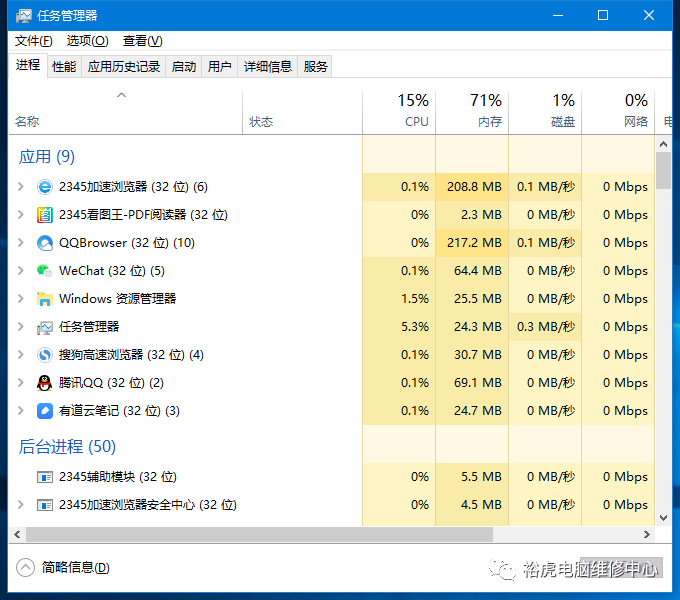Expand the WeChat process group

coord(20,271)
